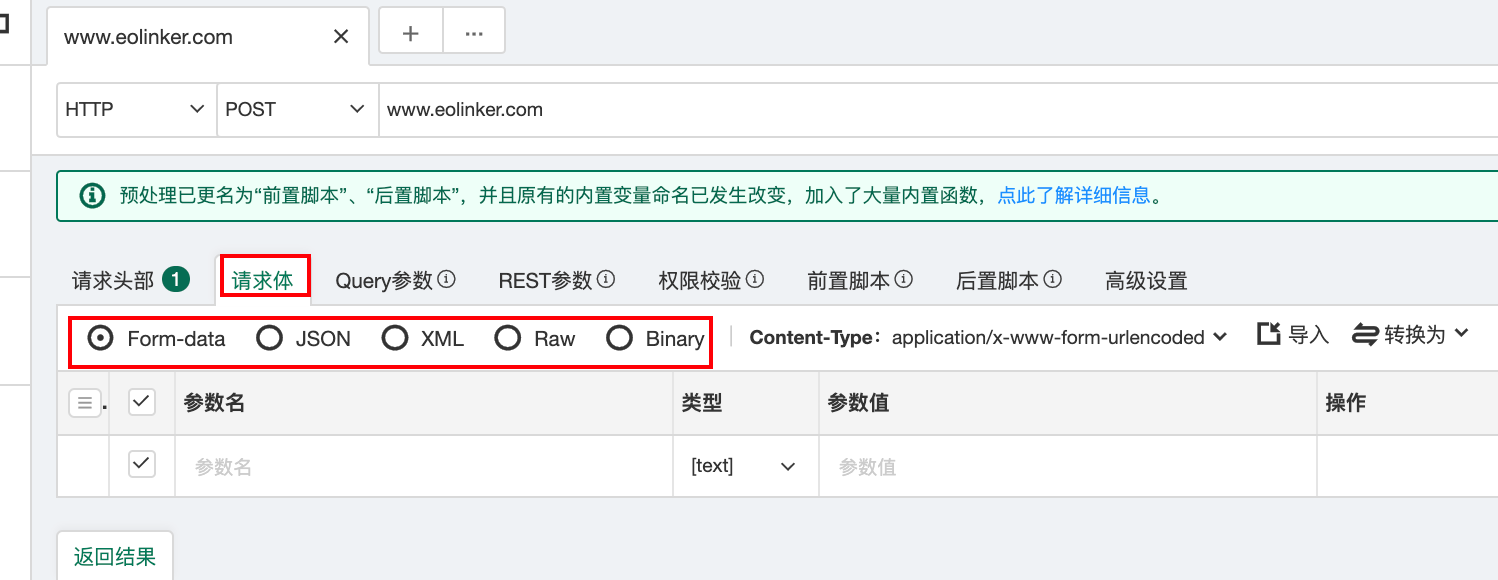Click the info icon beside 前置脚本
Image resolution: width=1498 pixels, height=580 pixels.
click(x=904, y=279)
